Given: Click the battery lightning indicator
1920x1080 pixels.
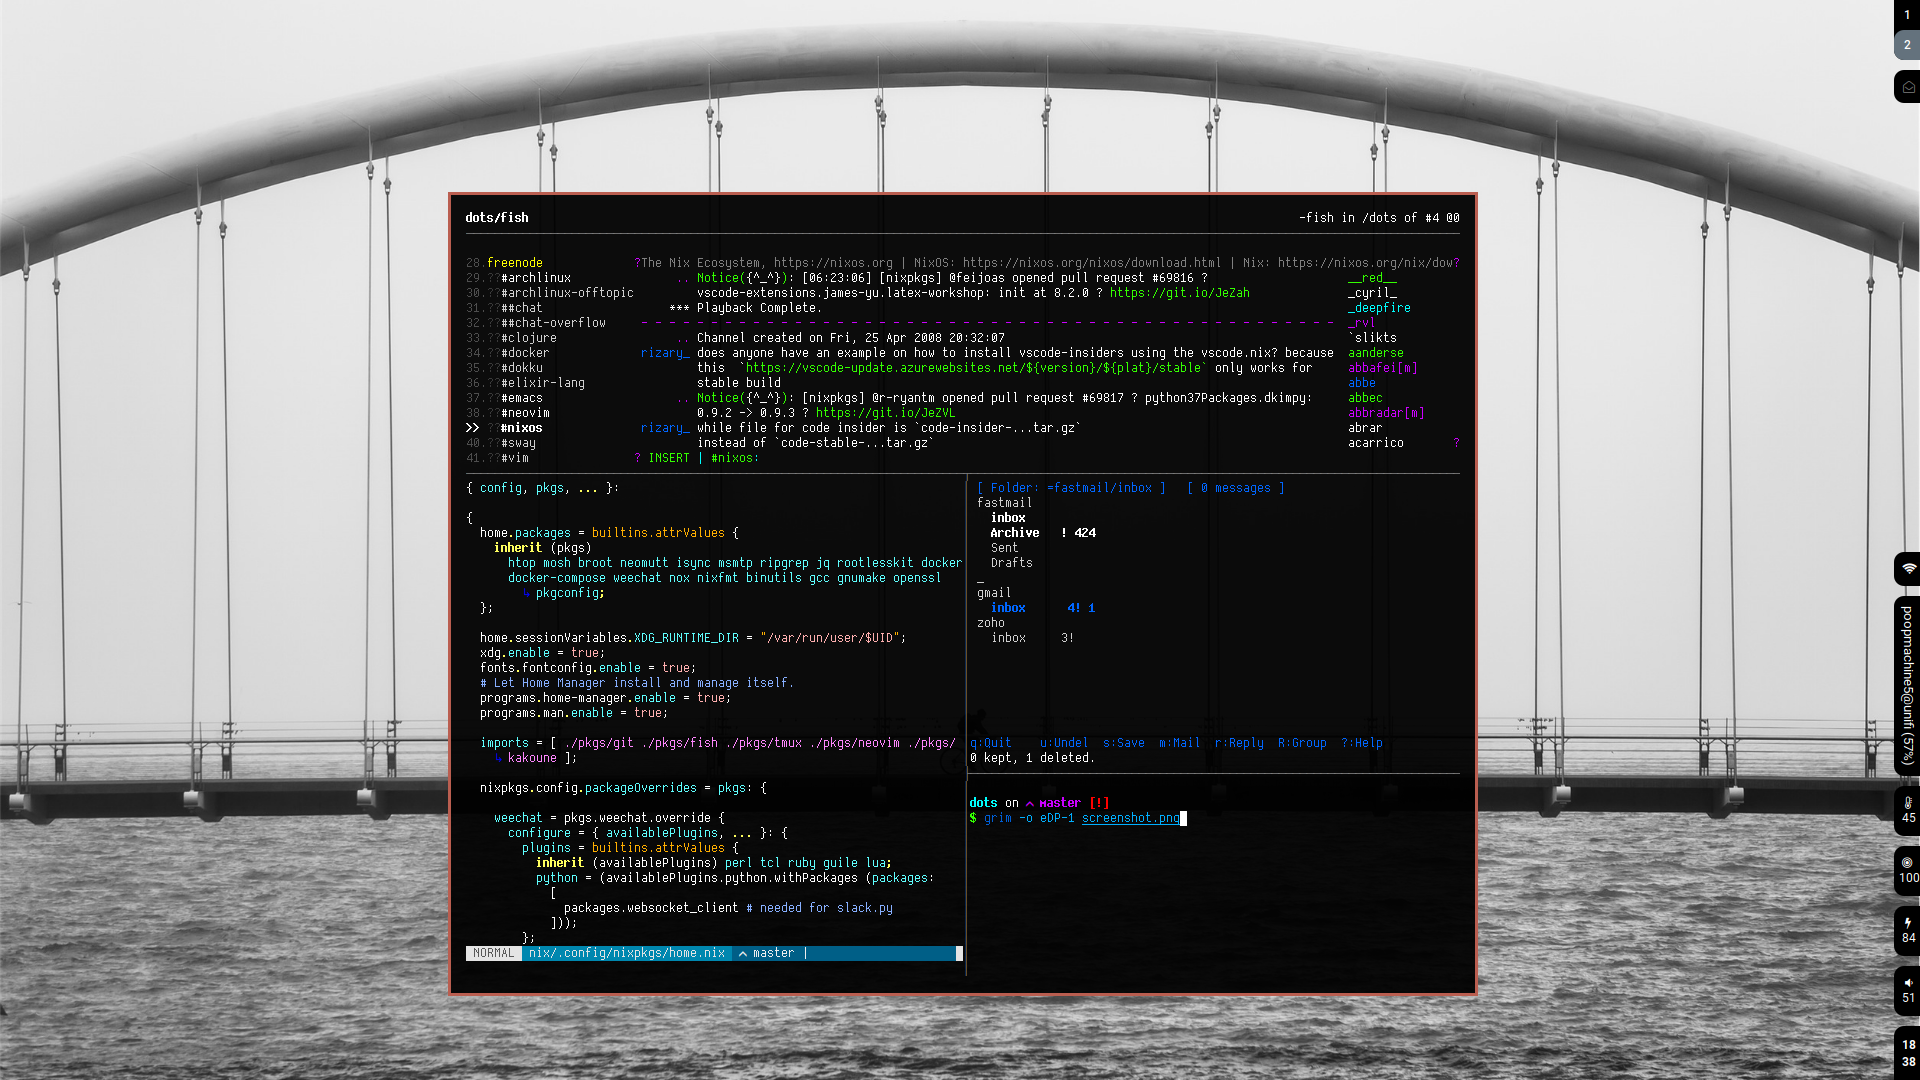Looking at the screenshot, I should (1908, 930).
